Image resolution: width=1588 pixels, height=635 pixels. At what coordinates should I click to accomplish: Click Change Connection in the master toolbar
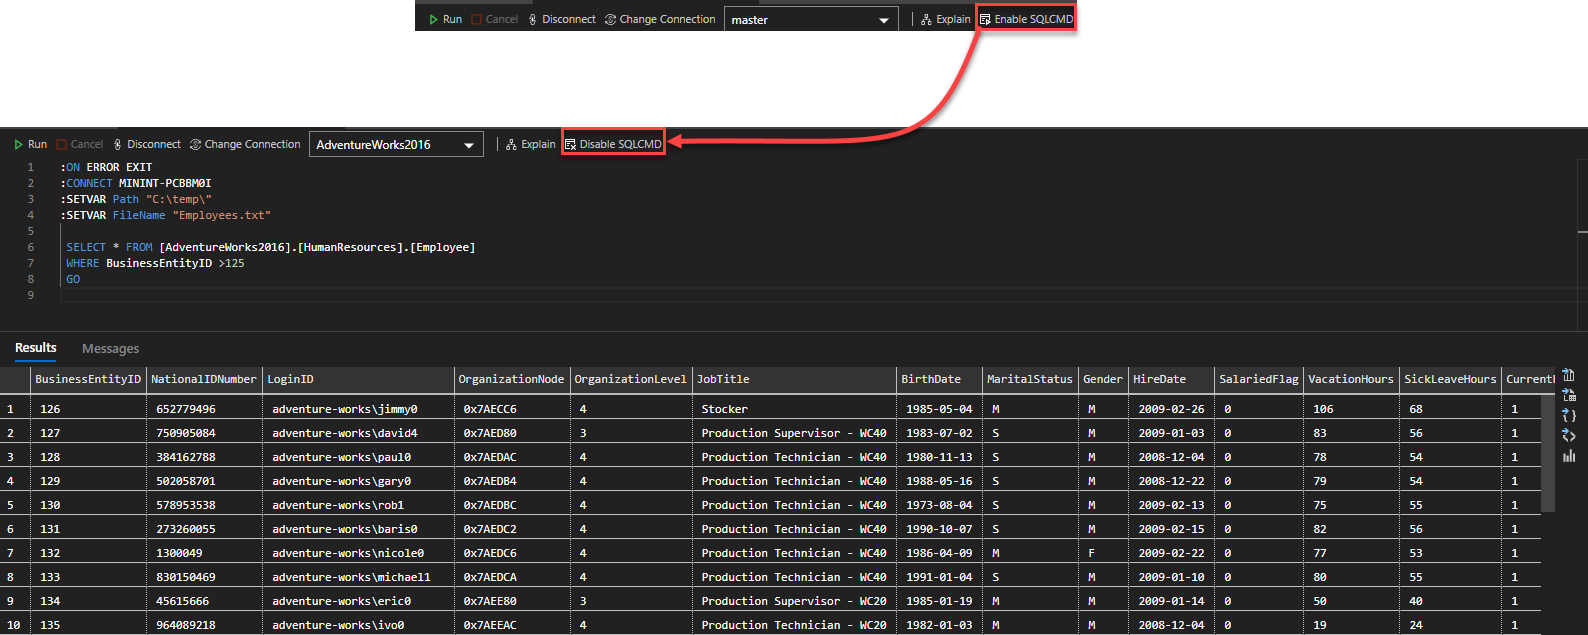pos(660,19)
